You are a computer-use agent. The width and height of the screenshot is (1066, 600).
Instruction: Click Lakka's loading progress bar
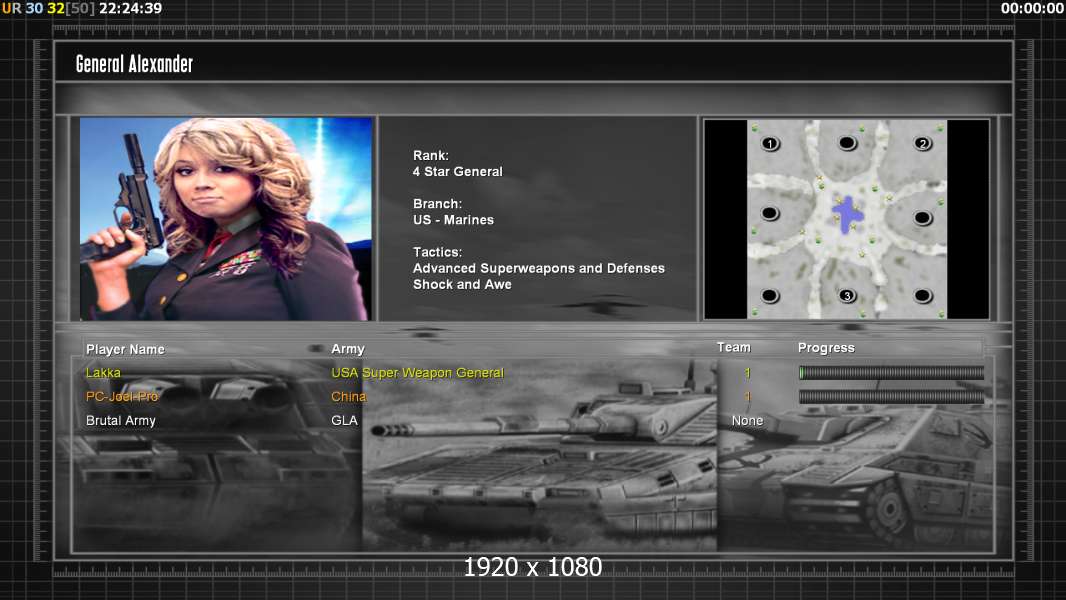(x=891, y=372)
